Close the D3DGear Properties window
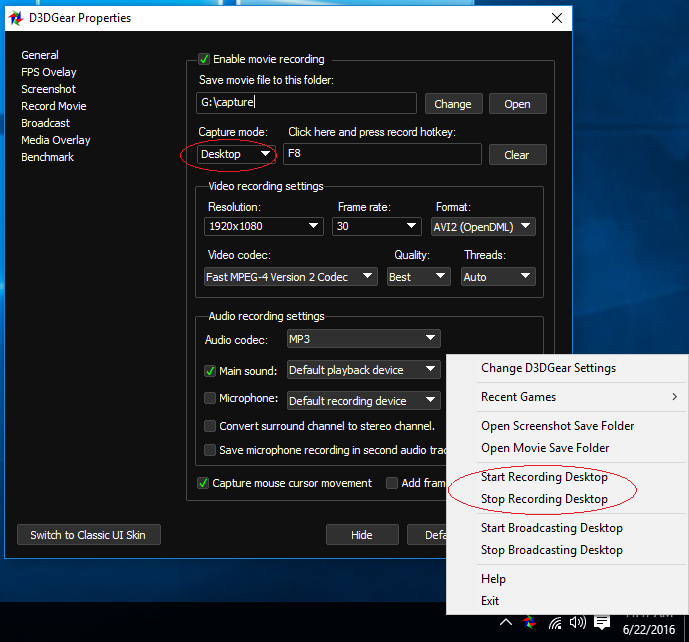Image resolution: width=689 pixels, height=642 pixels. coord(557,18)
